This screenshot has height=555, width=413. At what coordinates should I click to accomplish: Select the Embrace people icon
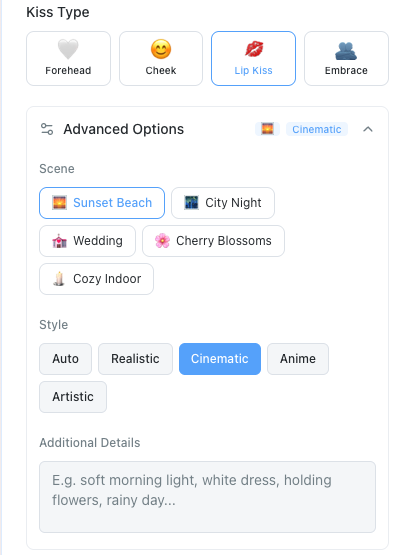click(346, 51)
